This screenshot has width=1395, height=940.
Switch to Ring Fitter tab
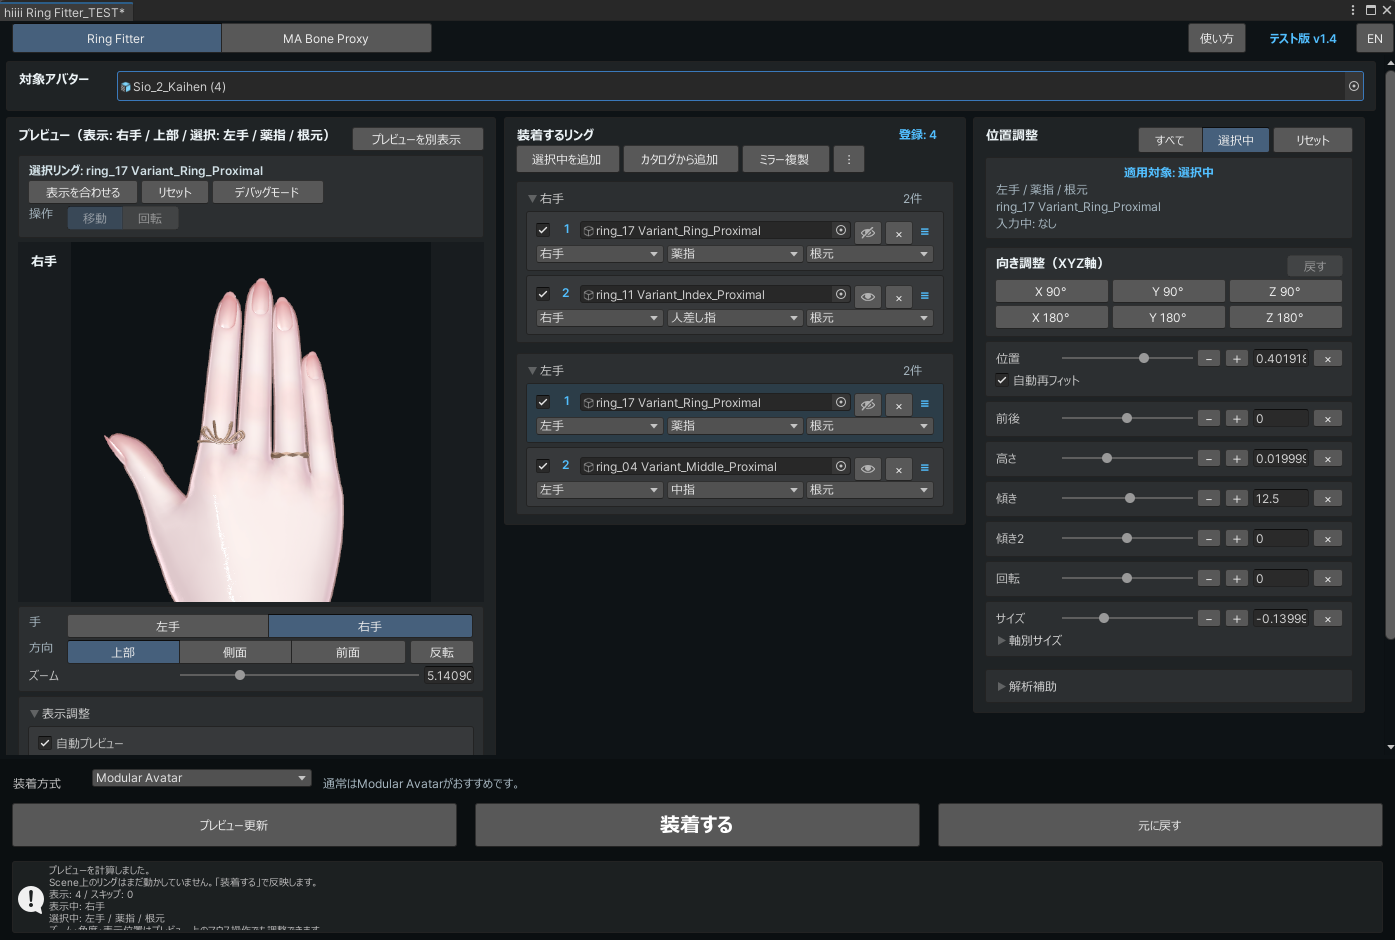116,38
